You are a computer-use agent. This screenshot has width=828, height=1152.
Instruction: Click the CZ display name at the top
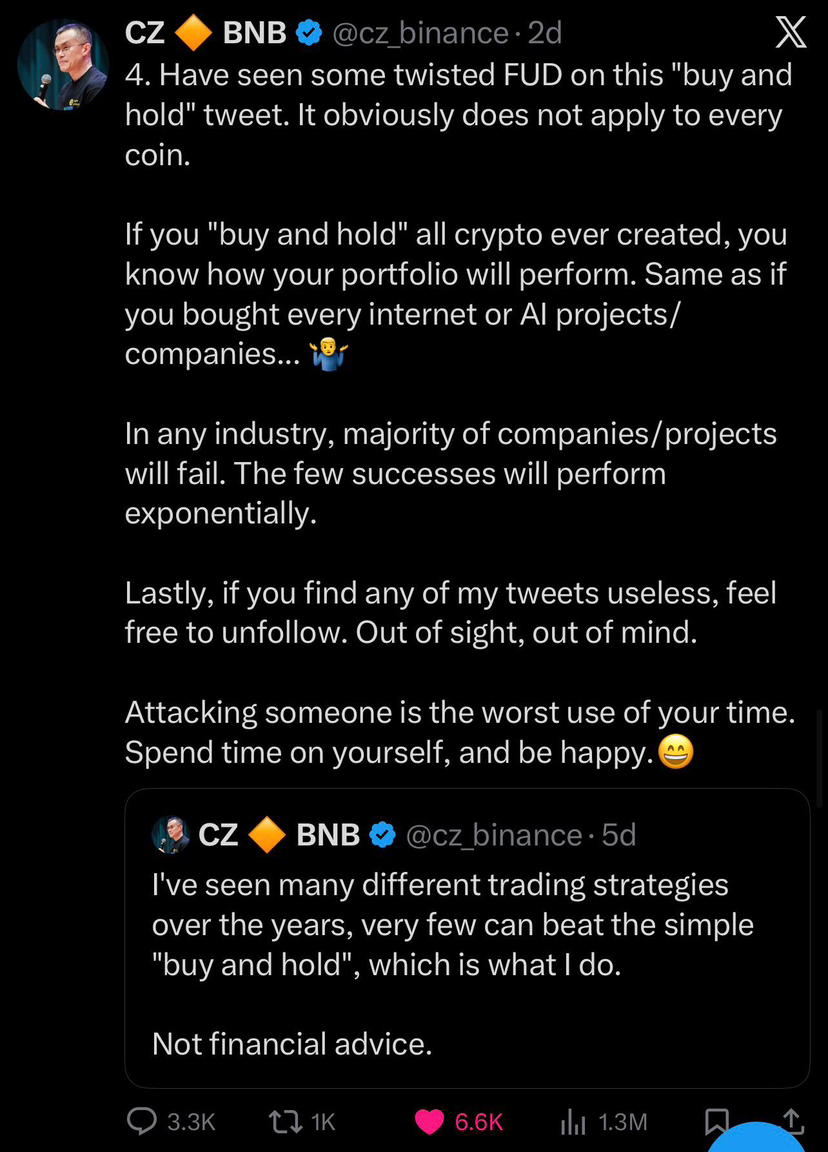coord(145,34)
